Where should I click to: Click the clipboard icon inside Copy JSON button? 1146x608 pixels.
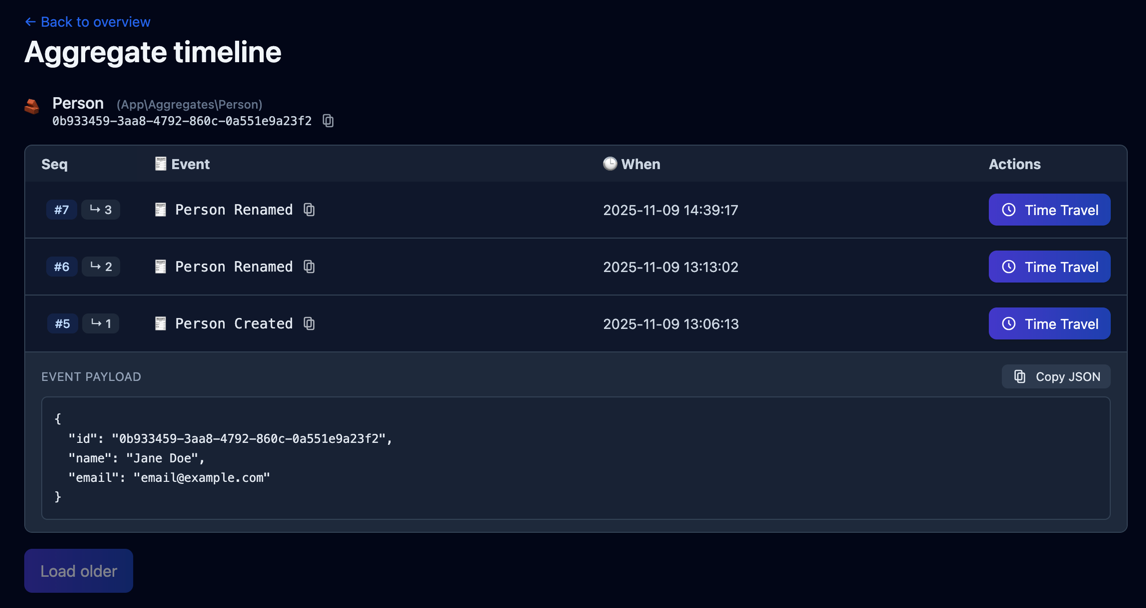(1019, 376)
